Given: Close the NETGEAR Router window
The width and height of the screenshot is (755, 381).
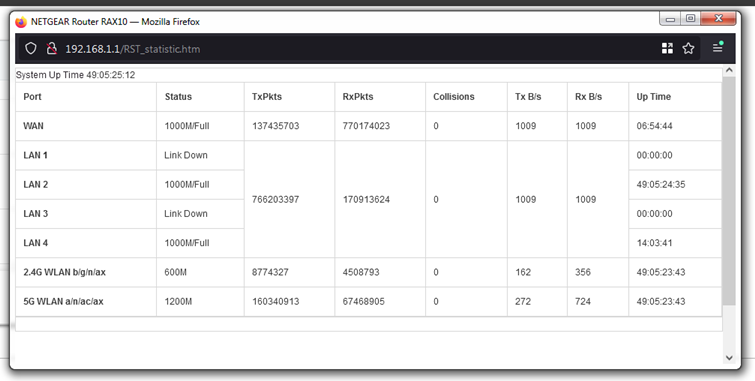Looking at the screenshot, I should point(718,19).
